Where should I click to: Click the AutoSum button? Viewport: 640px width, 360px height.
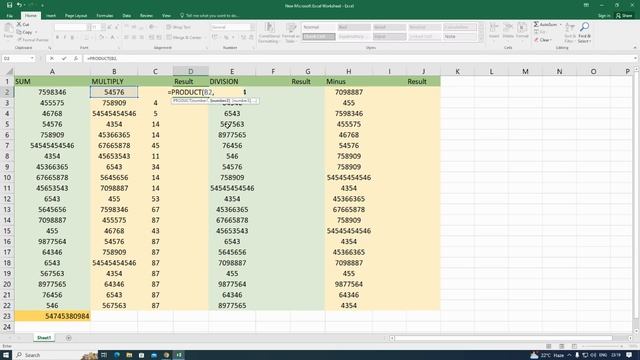pyautogui.click(x=545, y=24)
